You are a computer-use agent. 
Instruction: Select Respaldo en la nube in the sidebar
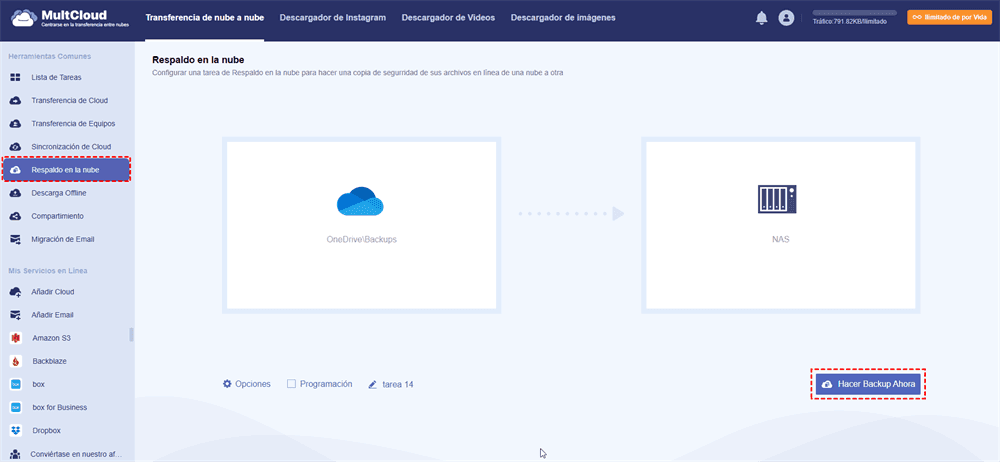coord(67,170)
